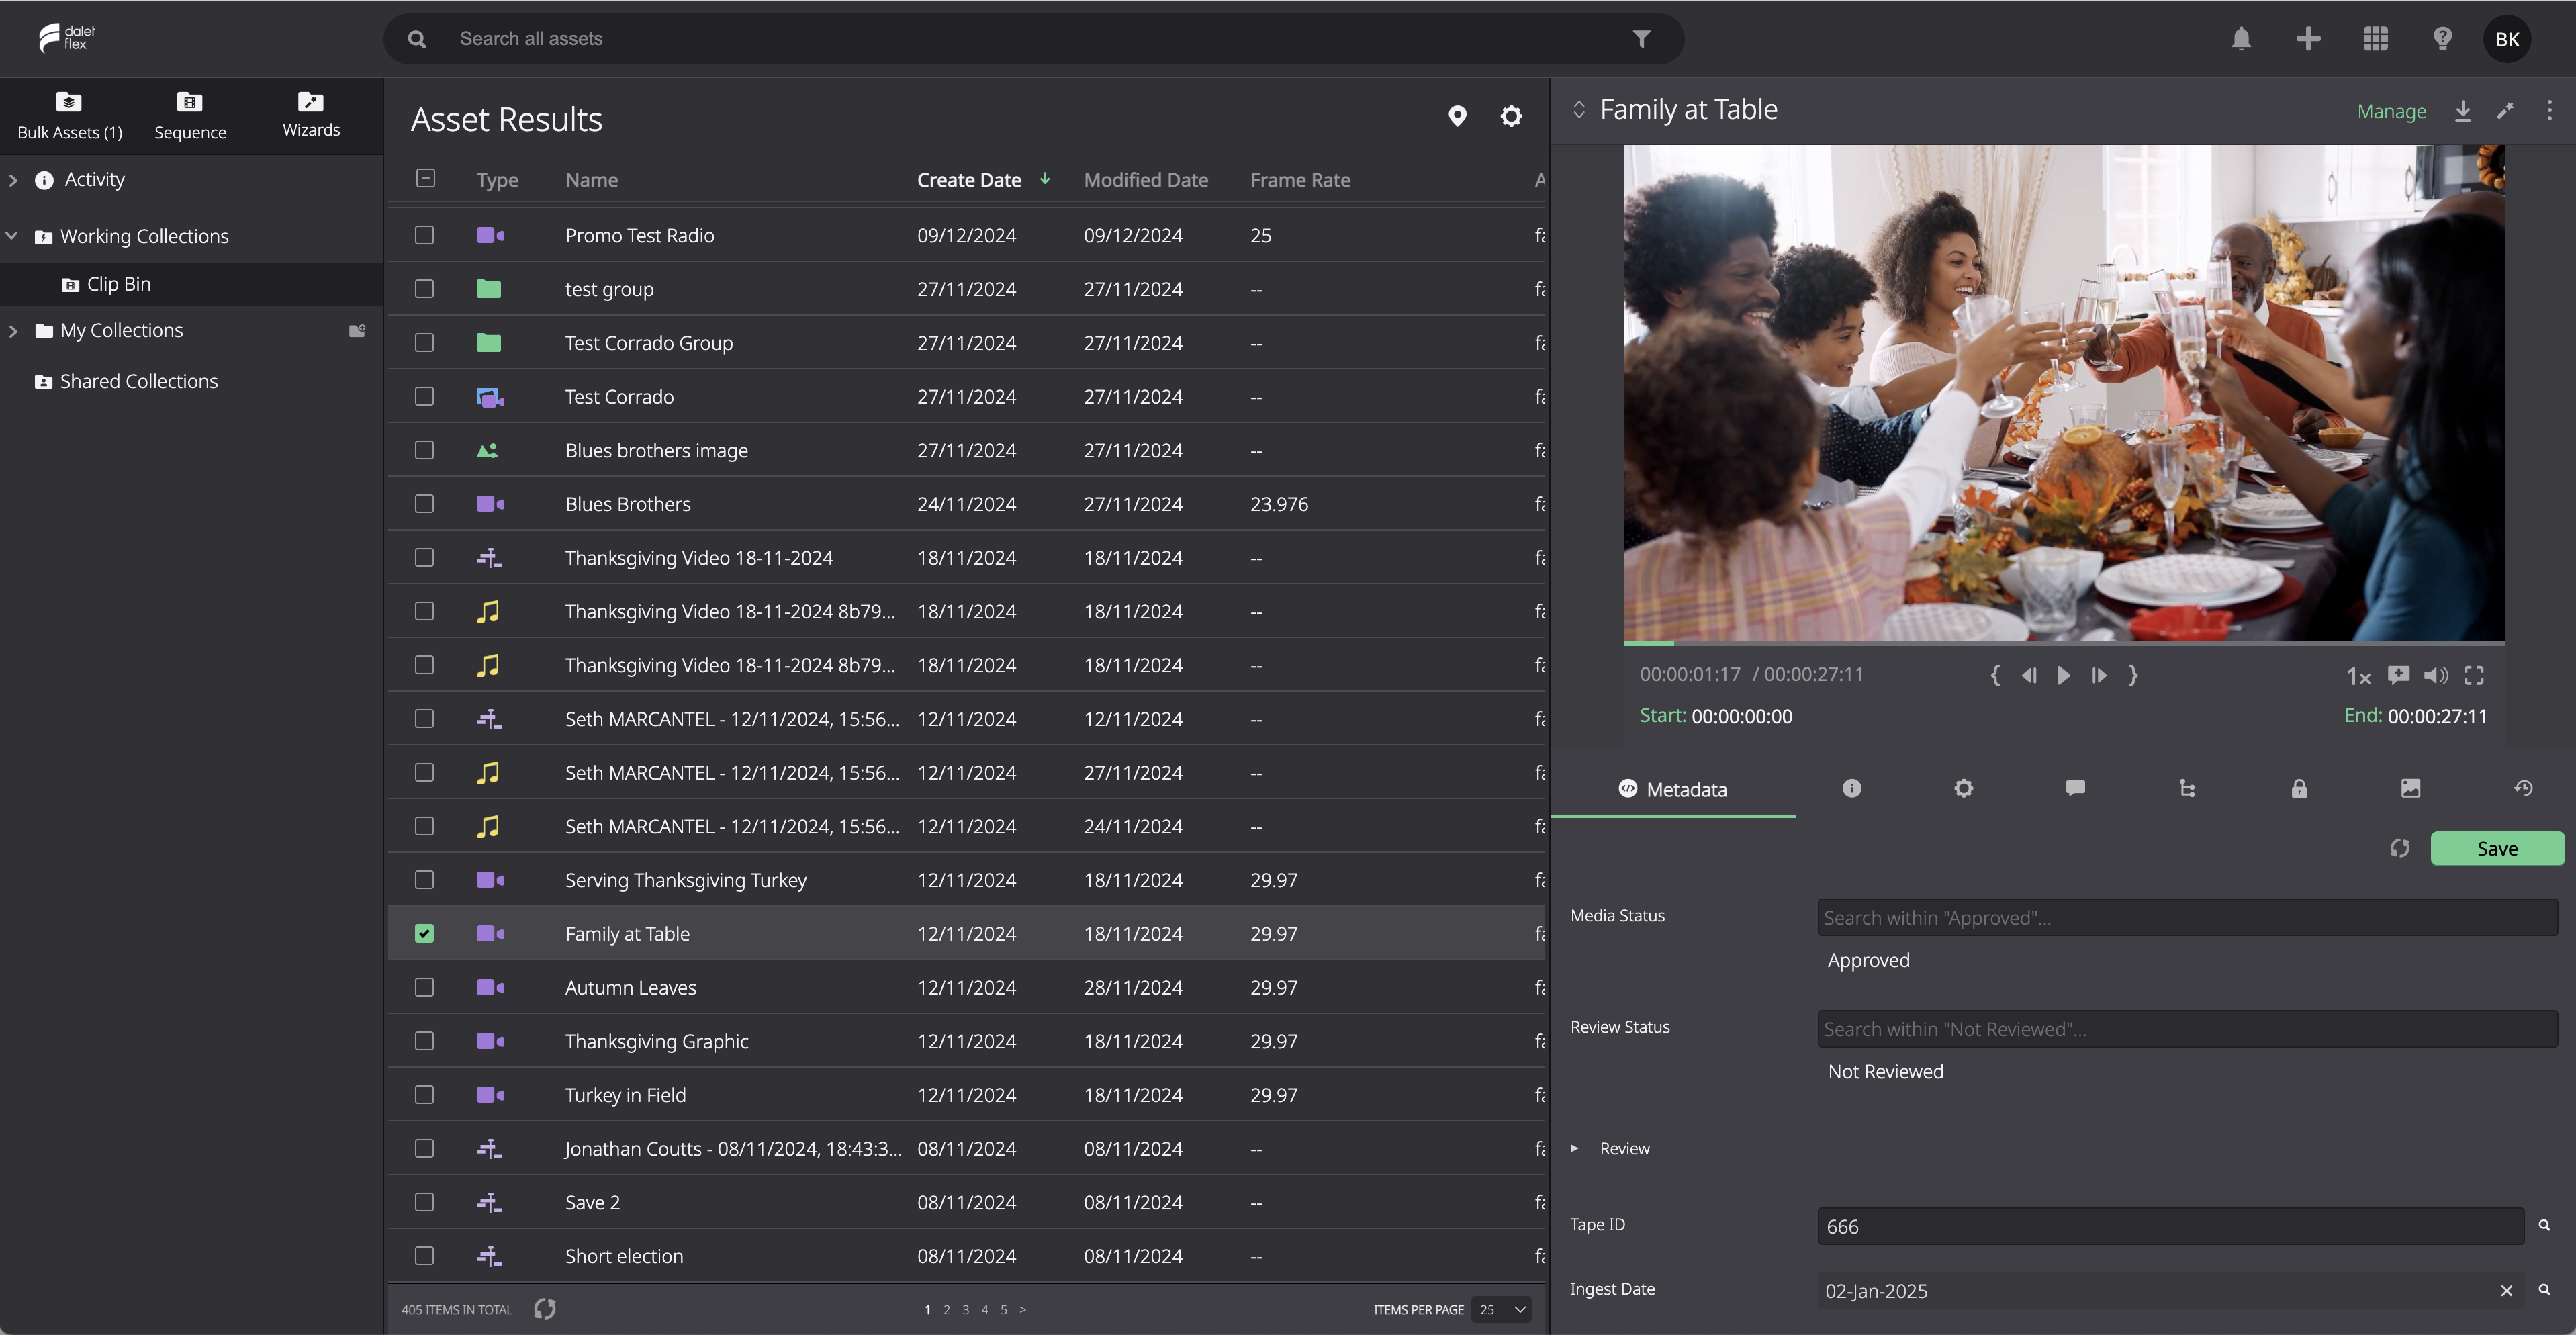Select the Blues Brothers row checkbox

[x=424, y=504]
